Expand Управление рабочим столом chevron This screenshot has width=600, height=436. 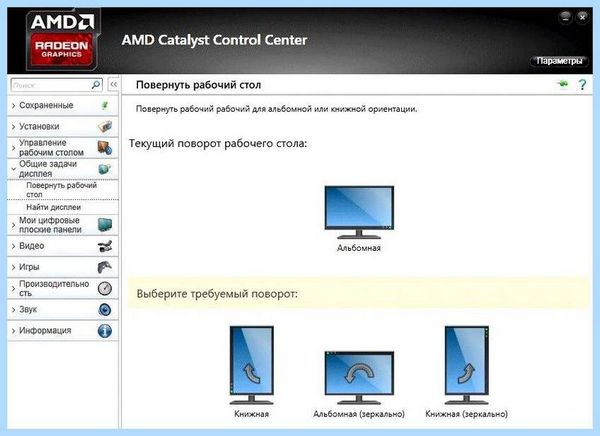(13, 148)
